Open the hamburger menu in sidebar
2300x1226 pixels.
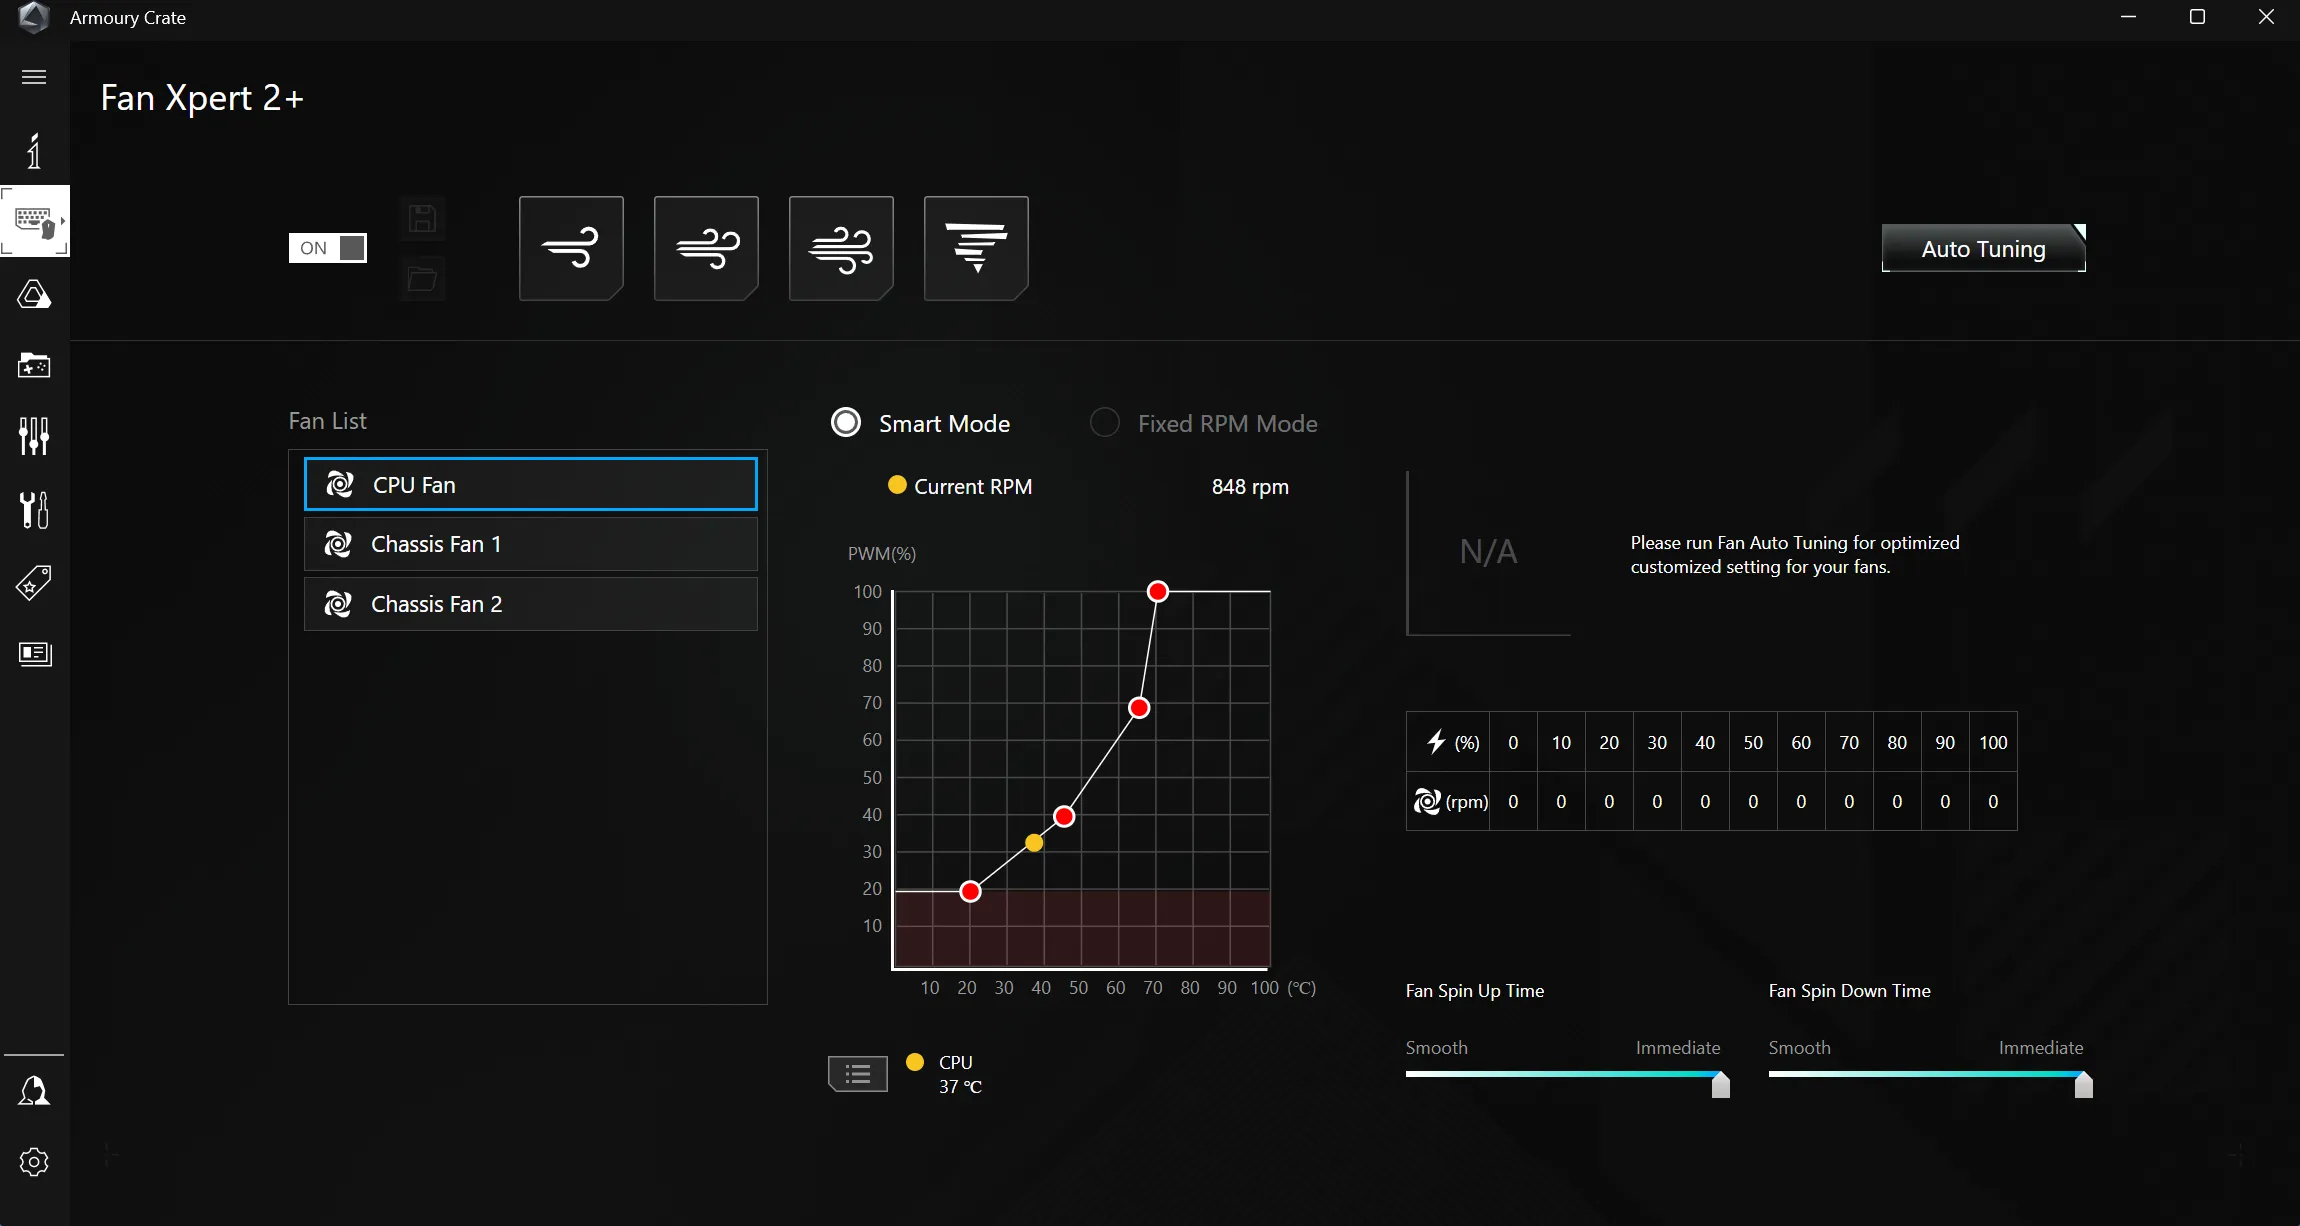point(34,77)
